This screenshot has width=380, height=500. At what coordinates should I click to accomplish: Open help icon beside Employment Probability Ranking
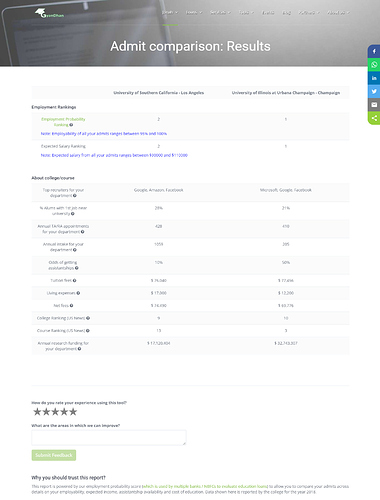tap(71, 125)
